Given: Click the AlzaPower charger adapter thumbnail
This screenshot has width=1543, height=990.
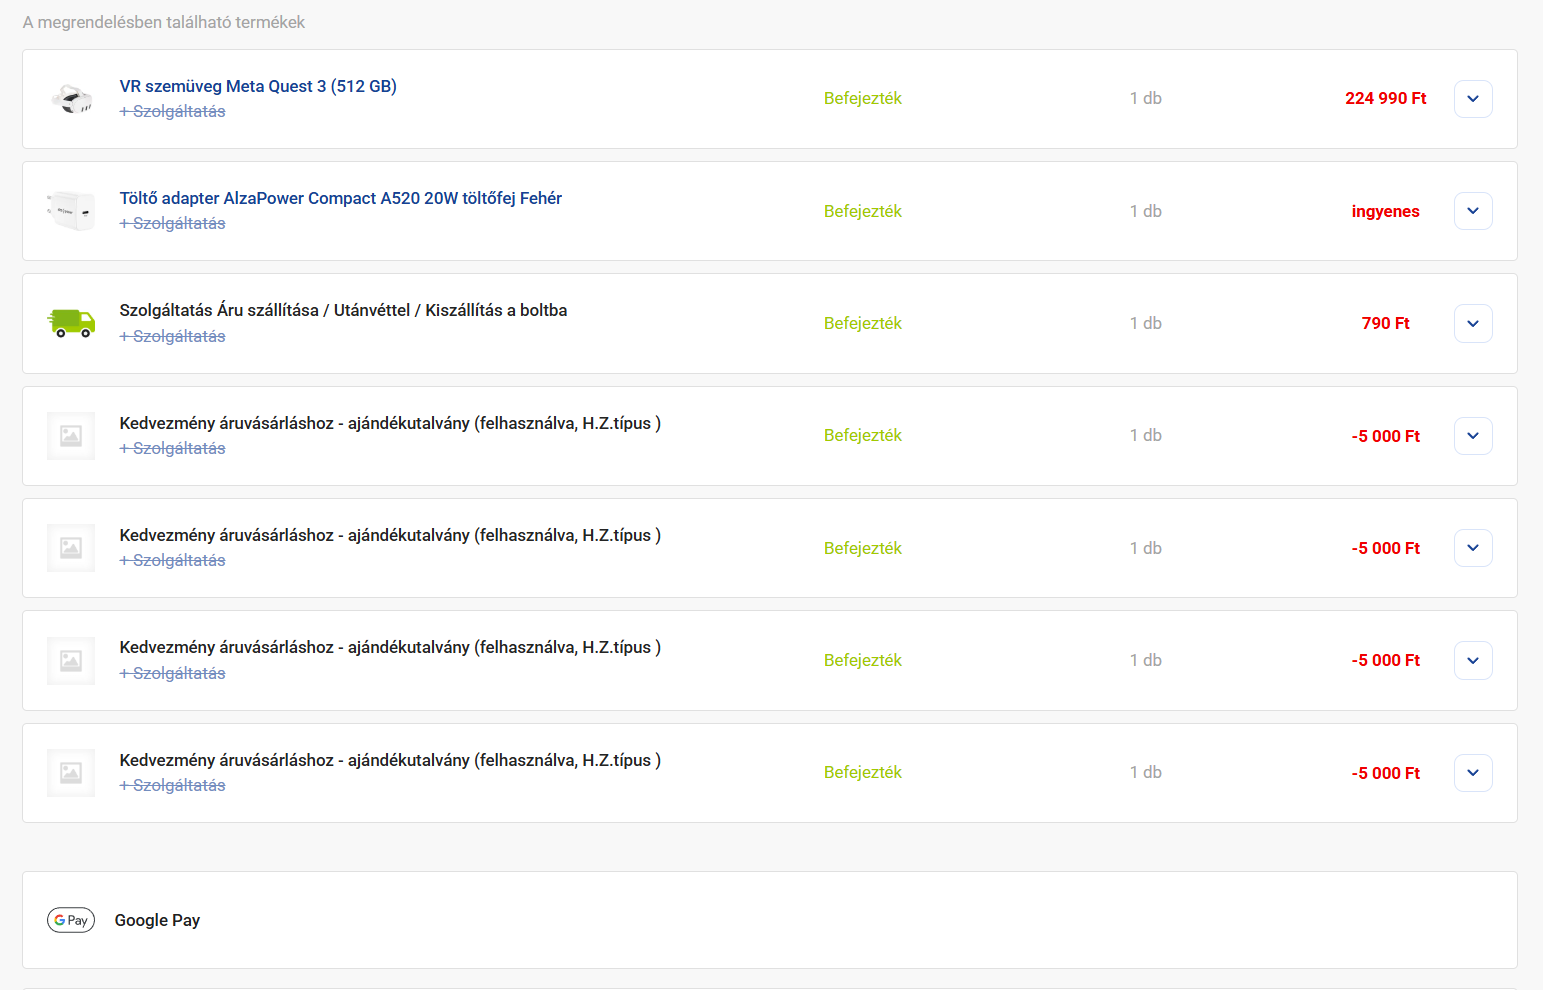Looking at the screenshot, I should click(71, 211).
